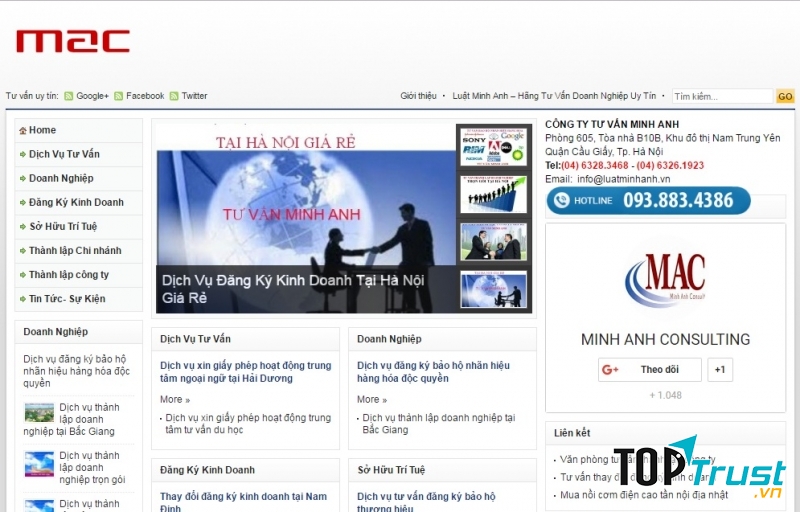
Task: Open center link thành lập doanh nghiệp Bắc Giang
Action: 439,424
